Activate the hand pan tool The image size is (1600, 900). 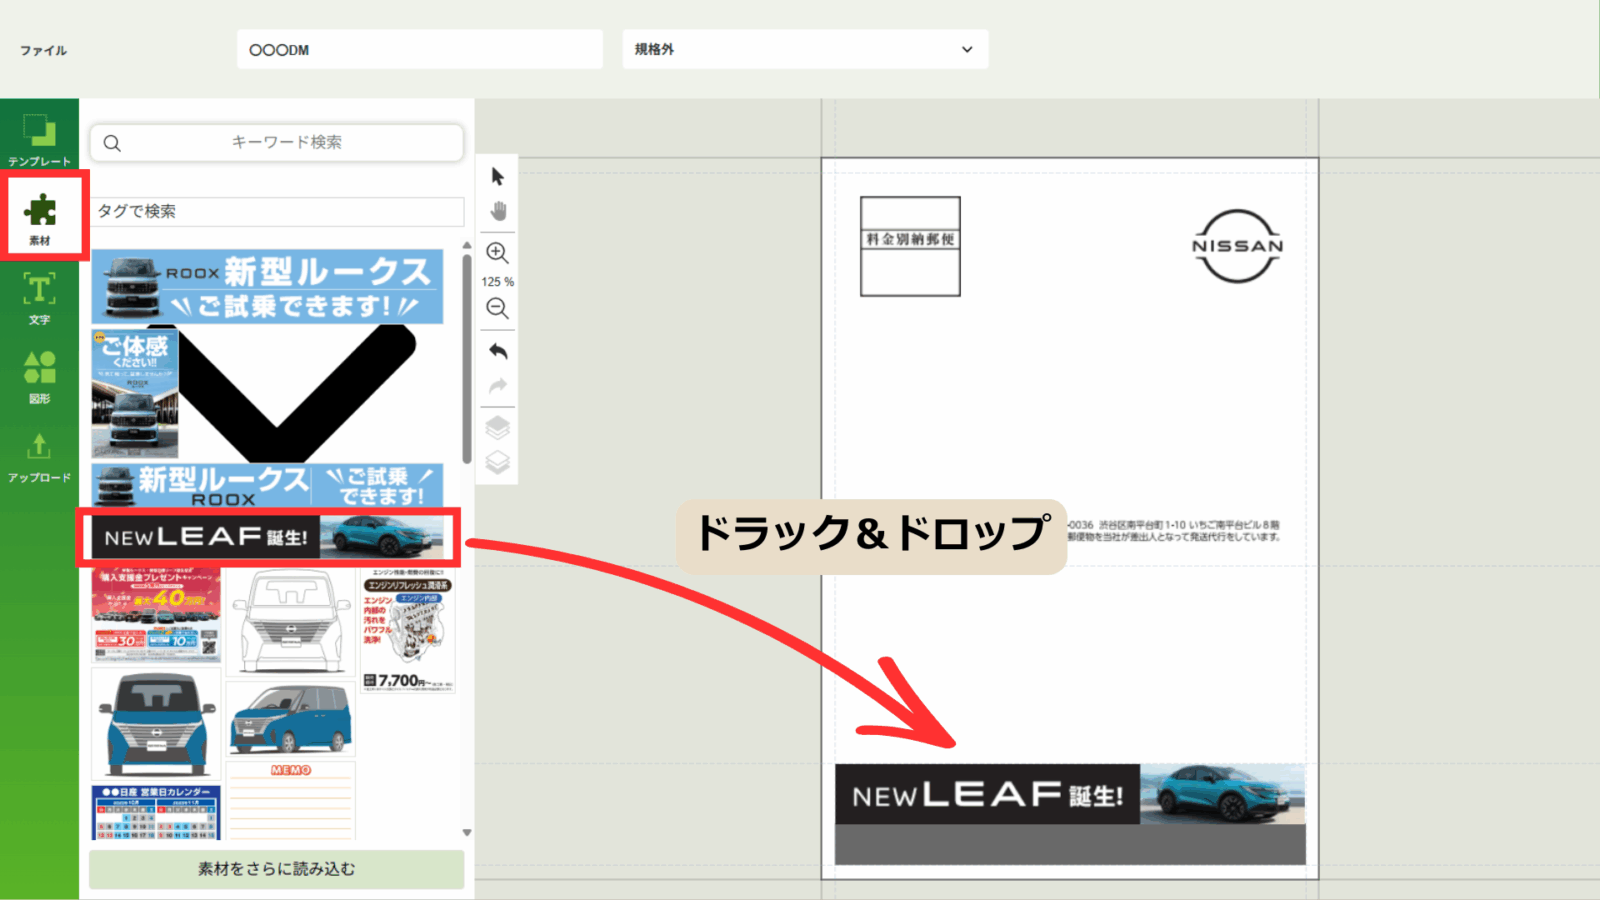tap(497, 211)
